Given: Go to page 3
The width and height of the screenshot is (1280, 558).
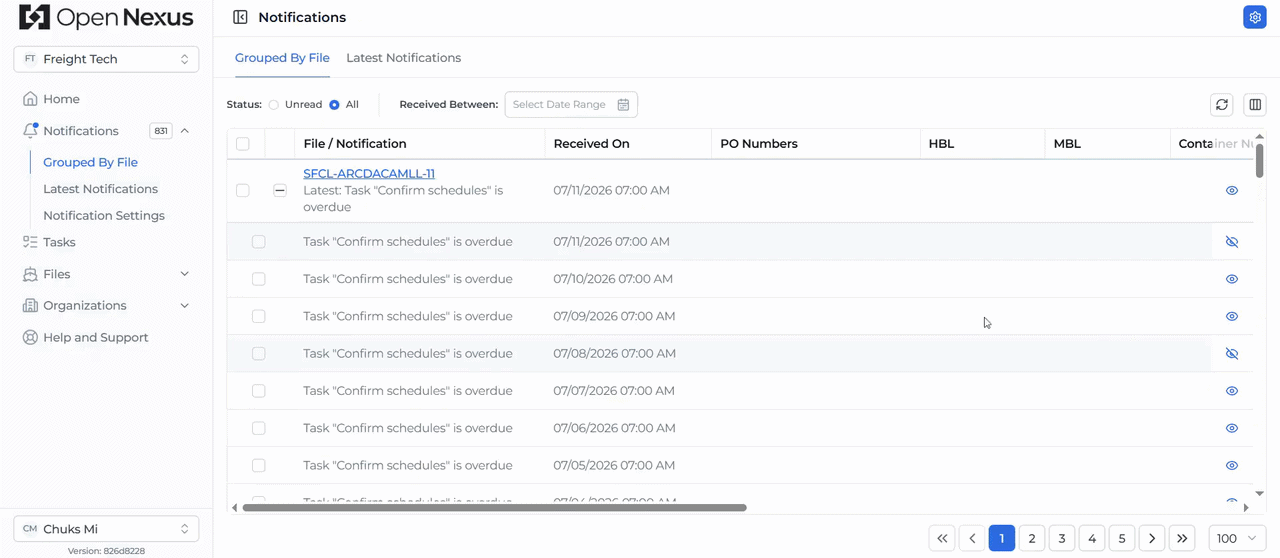Looking at the screenshot, I should [1062, 538].
